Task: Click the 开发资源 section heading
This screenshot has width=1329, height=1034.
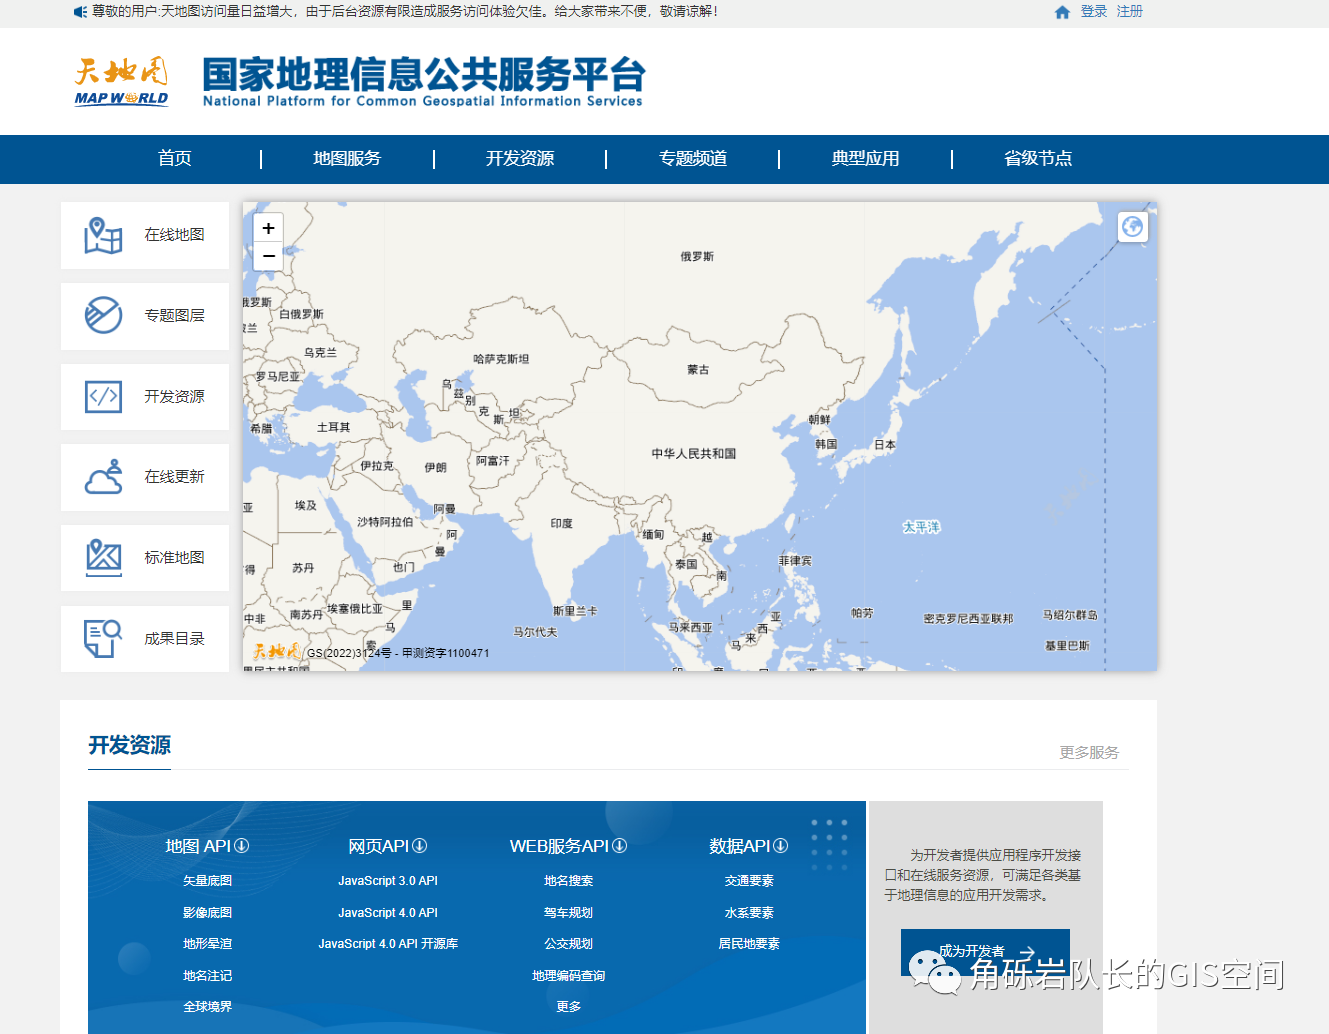Action: (129, 745)
